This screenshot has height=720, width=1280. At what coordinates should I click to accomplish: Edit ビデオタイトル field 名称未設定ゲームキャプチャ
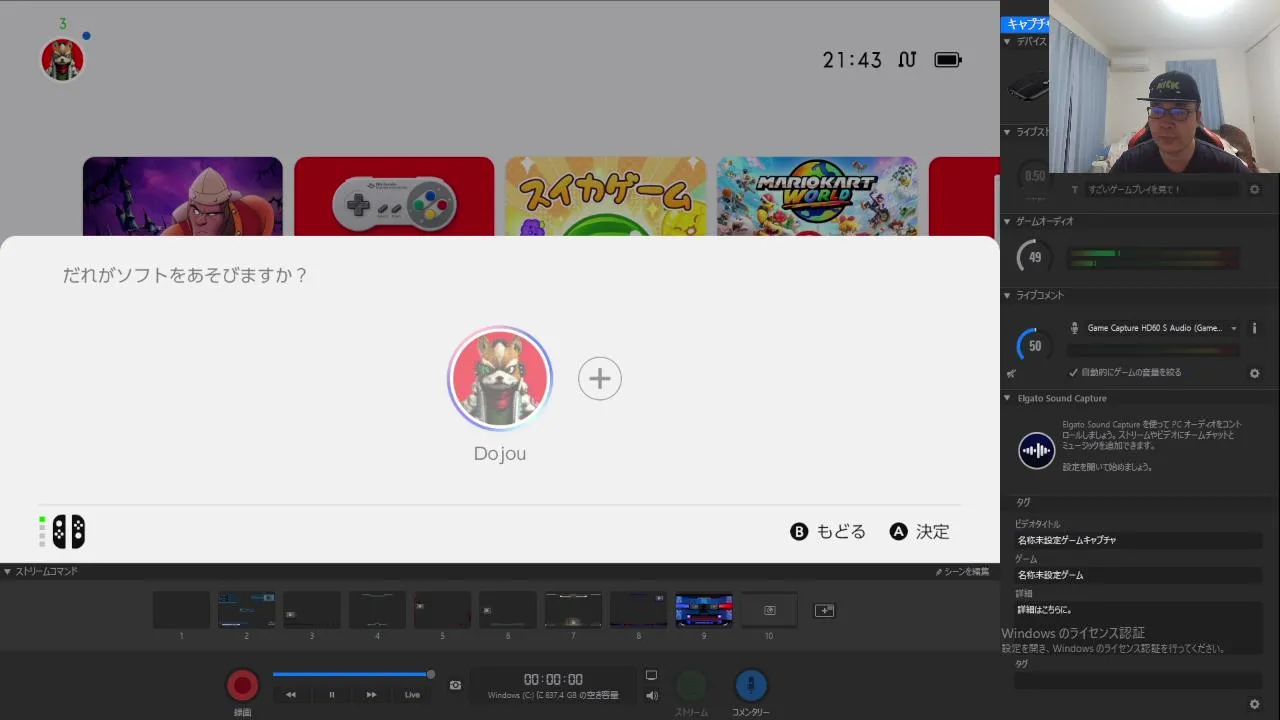point(1138,540)
